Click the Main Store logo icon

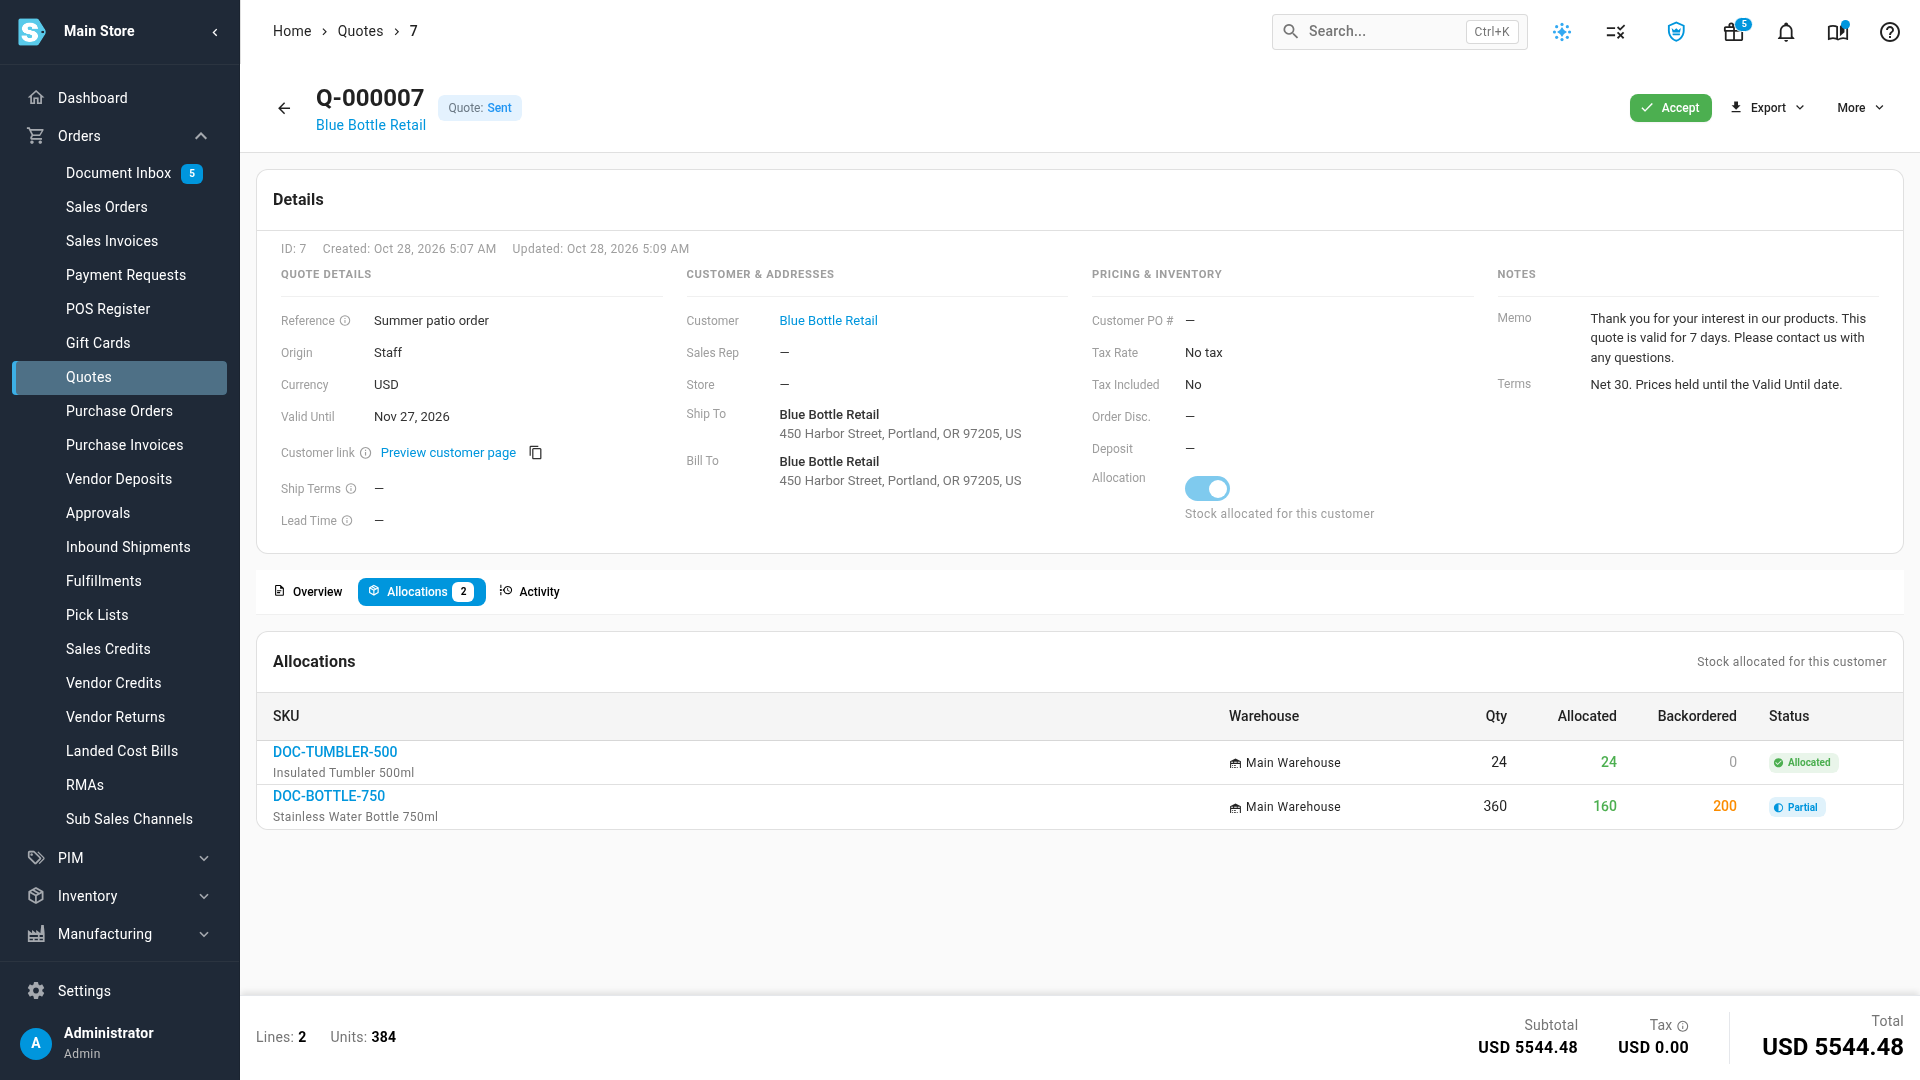click(32, 32)
